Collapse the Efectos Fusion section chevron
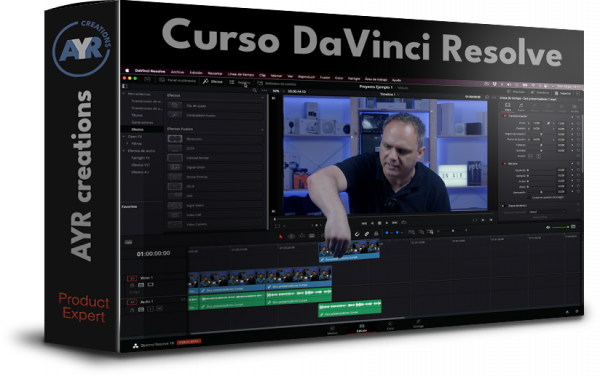Image resolution: width=600 pixels, height=376 pixels. tap(262, 130)
